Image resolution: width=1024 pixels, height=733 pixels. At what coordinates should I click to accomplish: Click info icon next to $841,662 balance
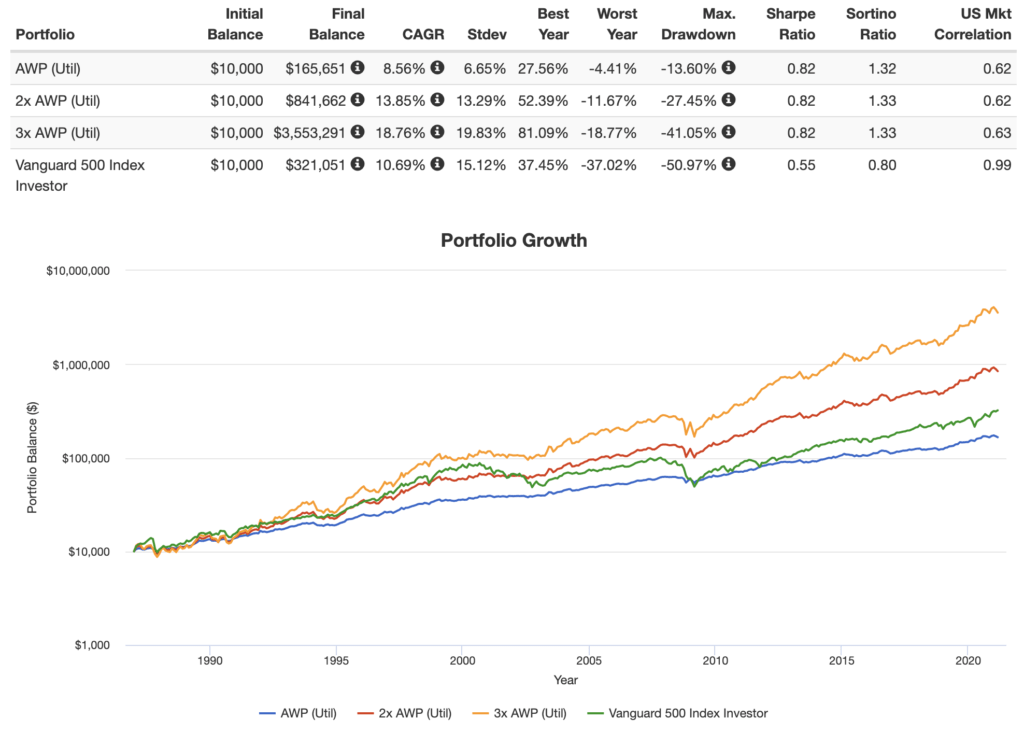[x=358, y=100]
